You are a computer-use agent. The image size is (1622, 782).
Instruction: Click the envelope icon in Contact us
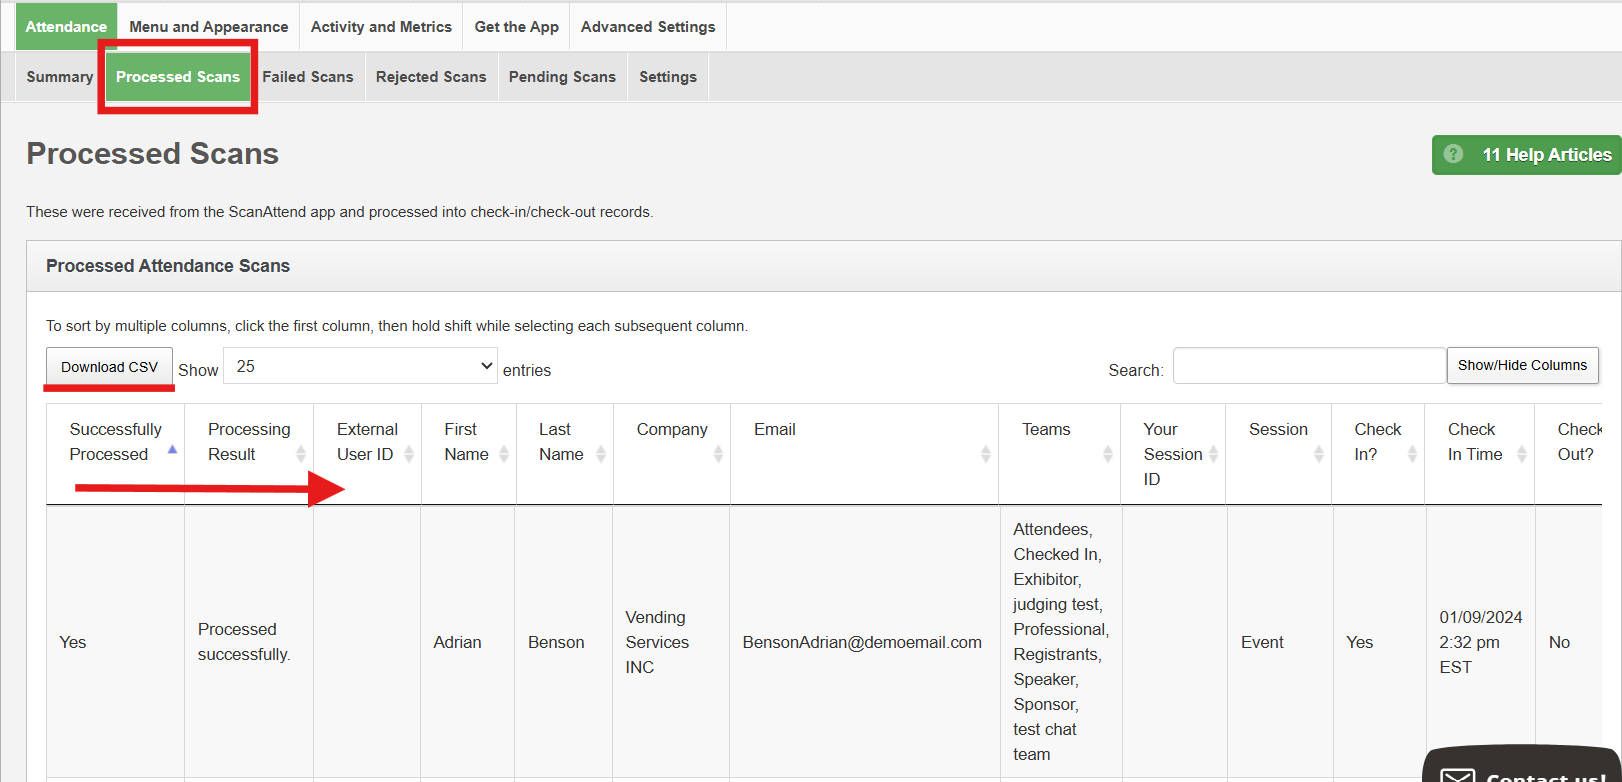coord(1457,775)
